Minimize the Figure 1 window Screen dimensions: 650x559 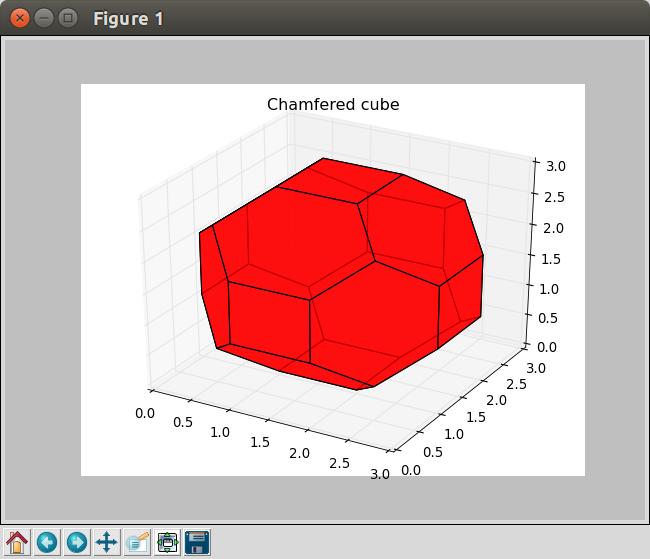(x=43, y=18)
